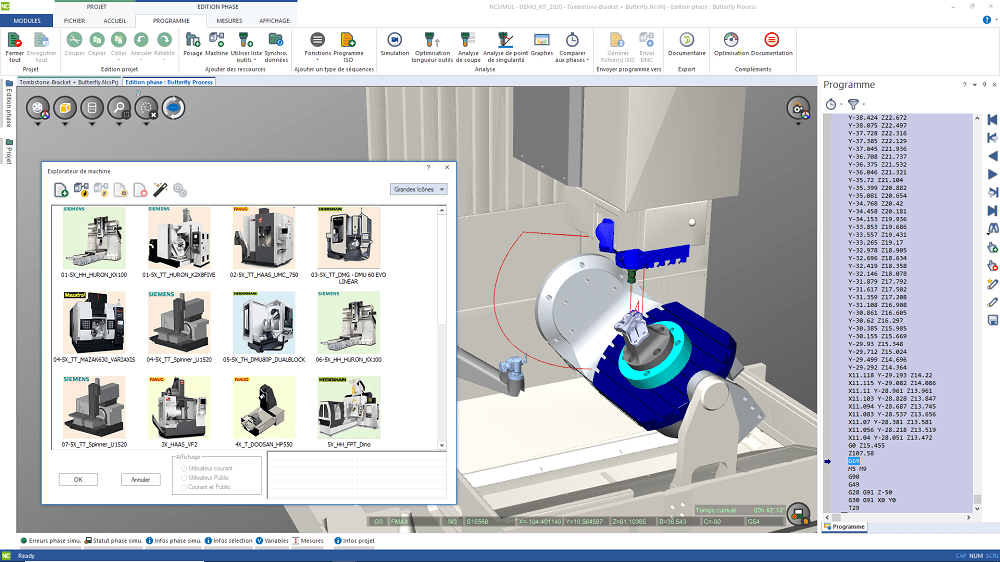The height and width of the screenshot is (562, 1000).
Task: Switch to the MESURES ribbon tab
Action: (x=229, y=20)
